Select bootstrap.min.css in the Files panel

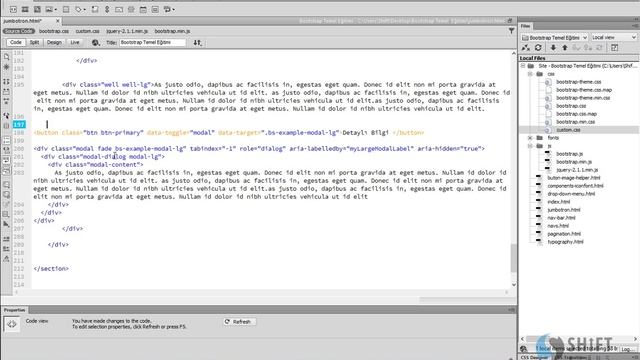coord(576,122)
